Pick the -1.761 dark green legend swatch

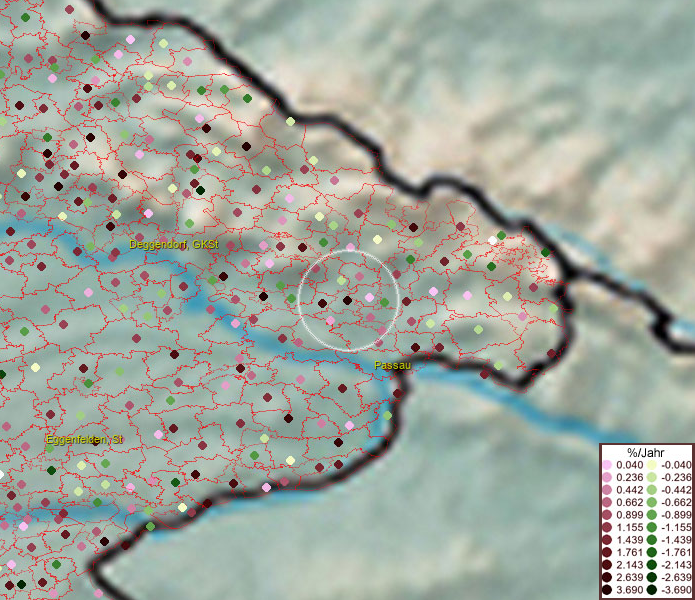pyautogui.click(x=652, y=552)
